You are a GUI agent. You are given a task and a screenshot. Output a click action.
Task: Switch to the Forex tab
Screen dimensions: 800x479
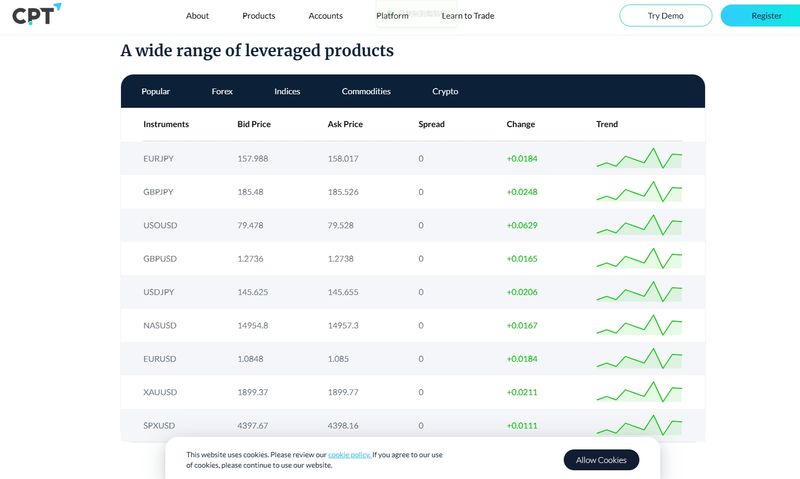tap(222, 91)
